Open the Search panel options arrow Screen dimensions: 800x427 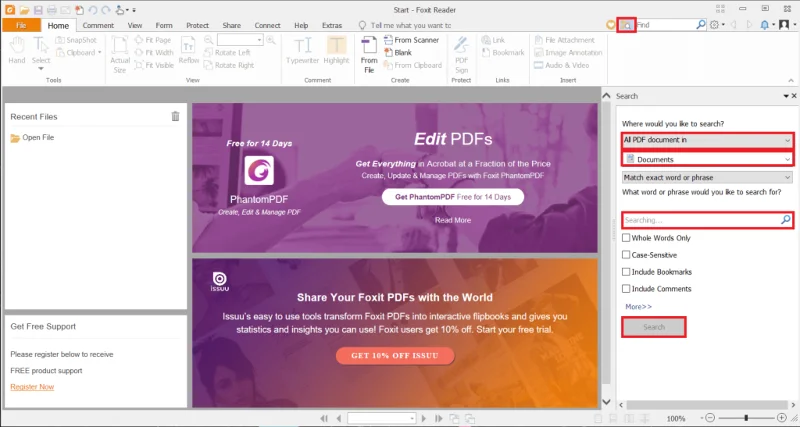pos(786,96)
